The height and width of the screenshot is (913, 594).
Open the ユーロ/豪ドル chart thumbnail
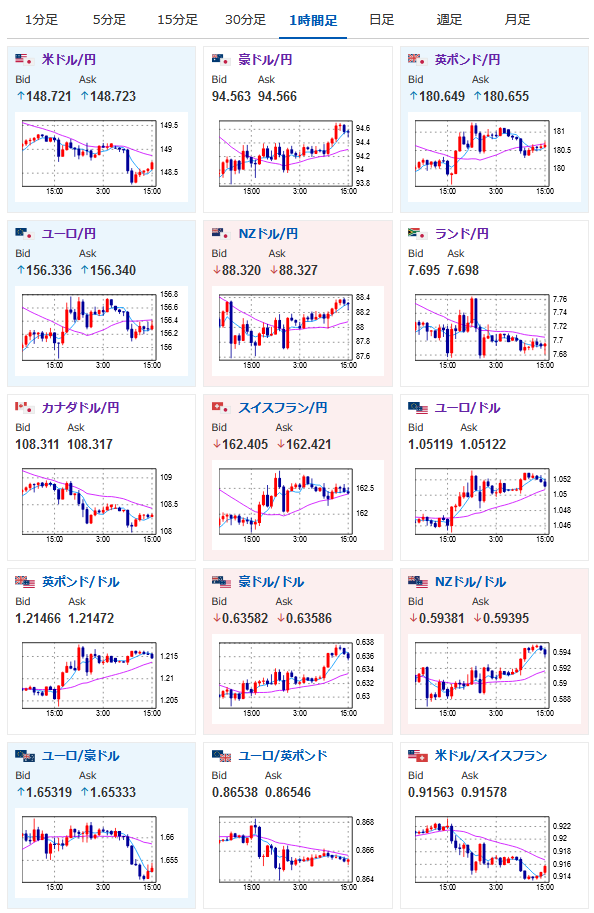click(101, 853)
